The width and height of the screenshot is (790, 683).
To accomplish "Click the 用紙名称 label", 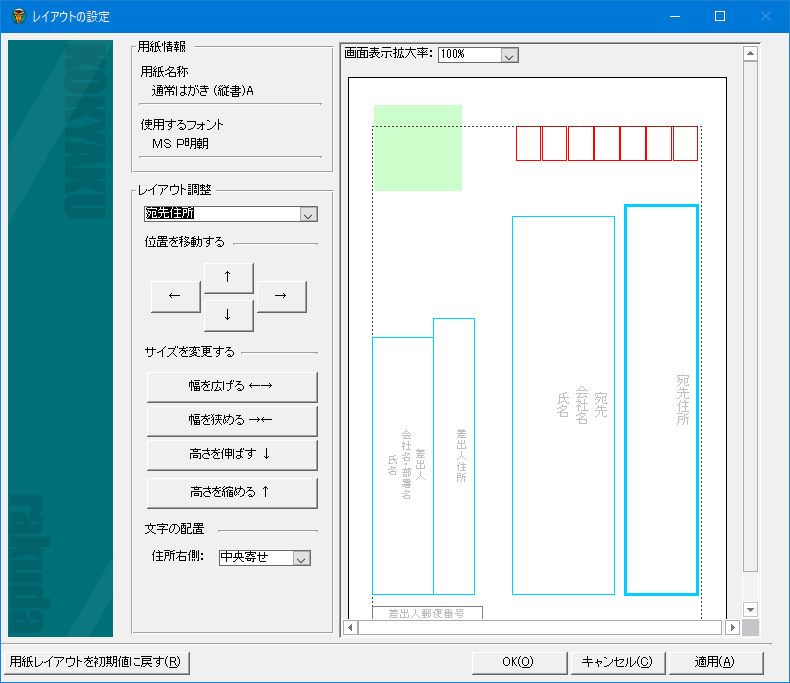I will 164,72.
